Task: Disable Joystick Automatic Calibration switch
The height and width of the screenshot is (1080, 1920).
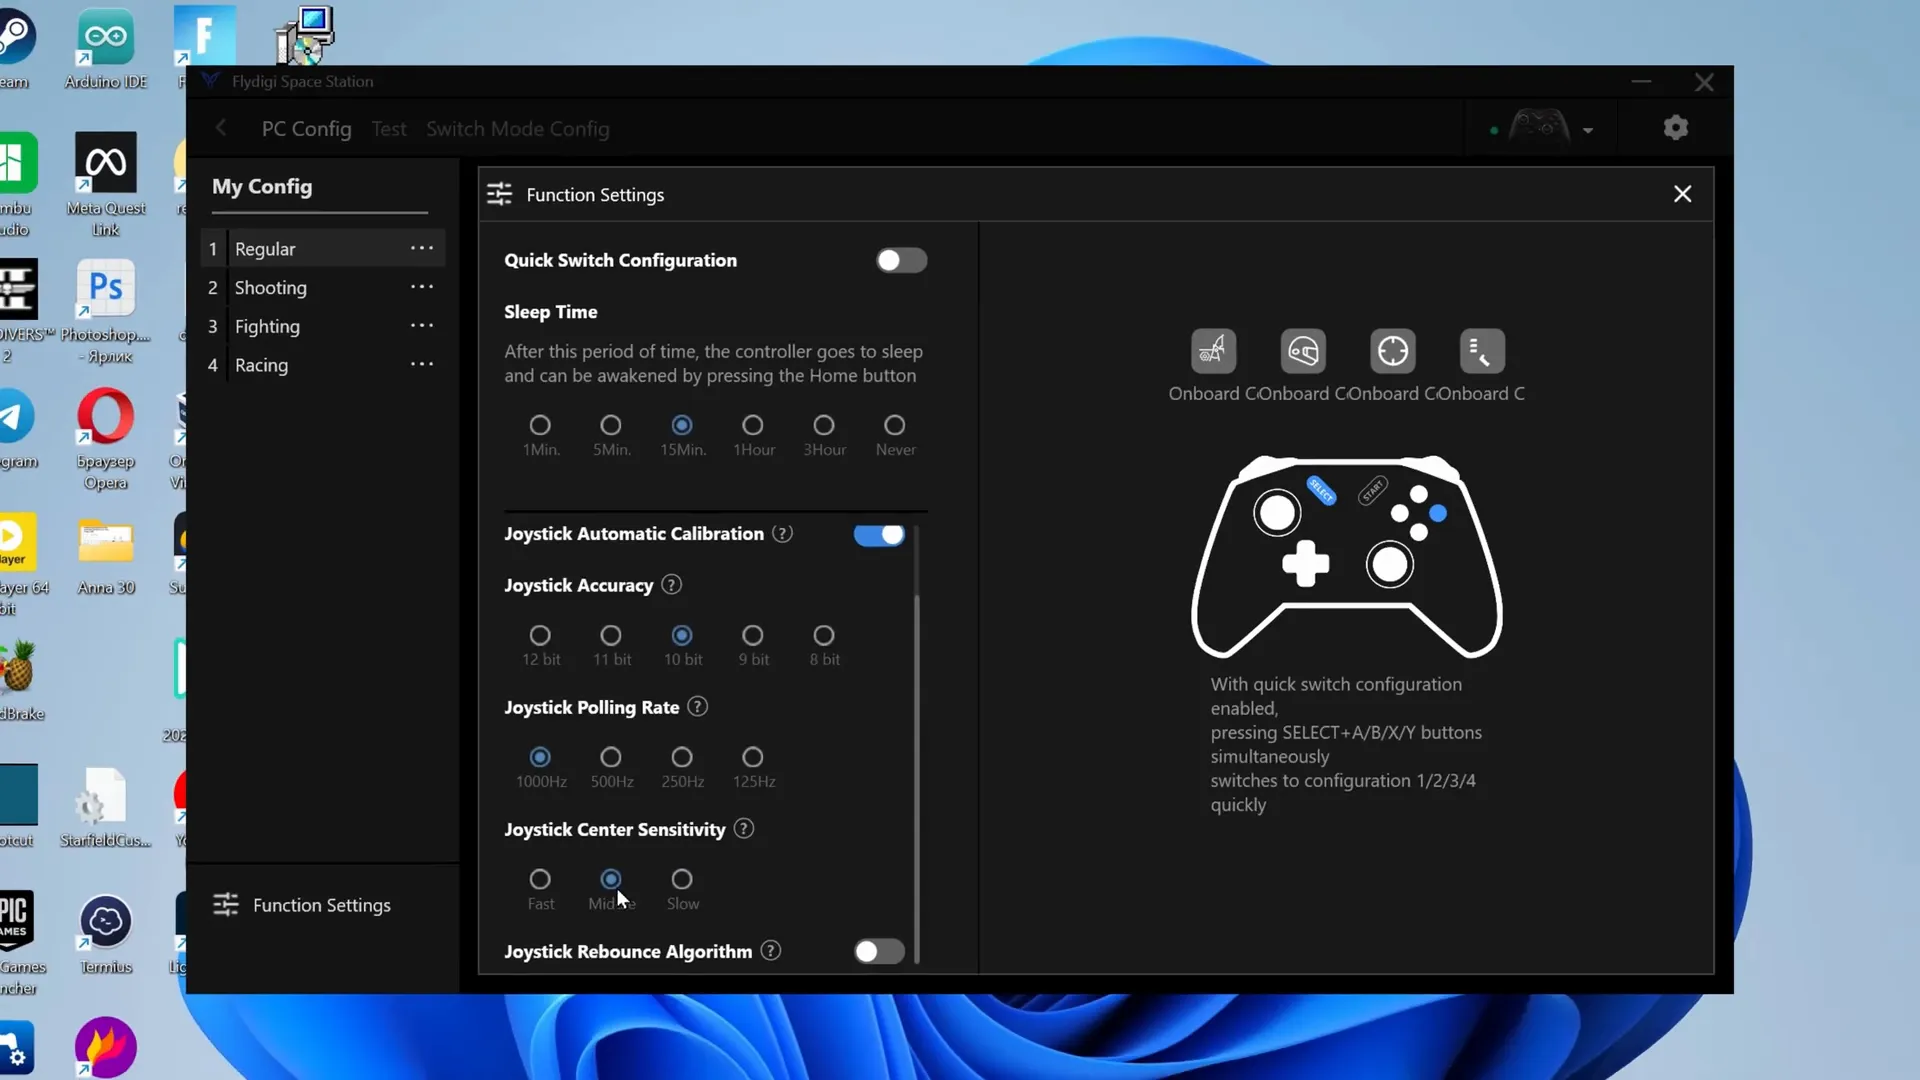Action: click(x=879, y=534)
